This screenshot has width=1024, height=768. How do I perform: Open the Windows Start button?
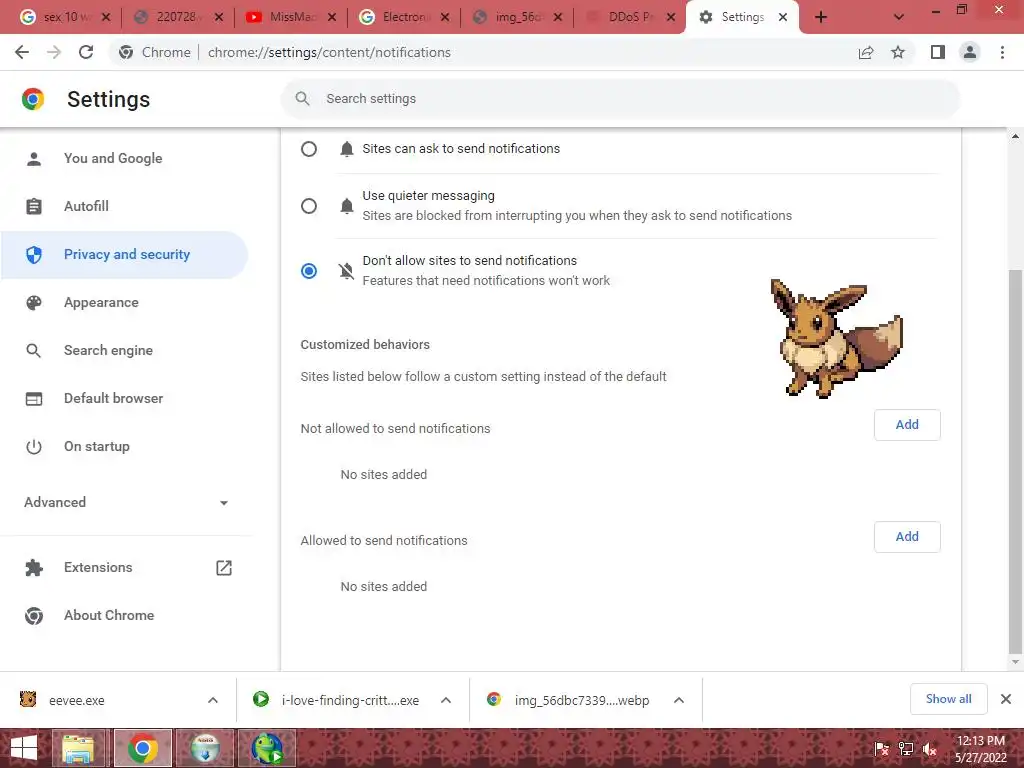click(24, 748)
